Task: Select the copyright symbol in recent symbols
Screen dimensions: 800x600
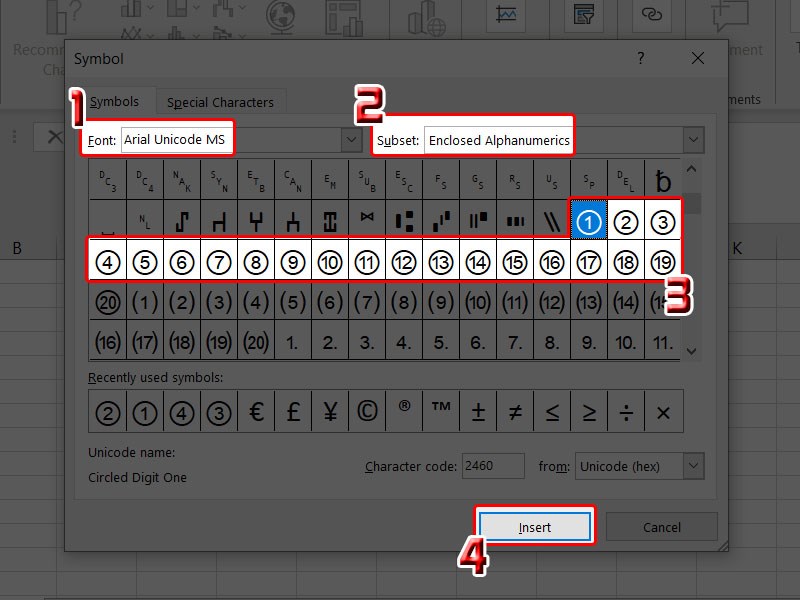Action: coord(367,411)
